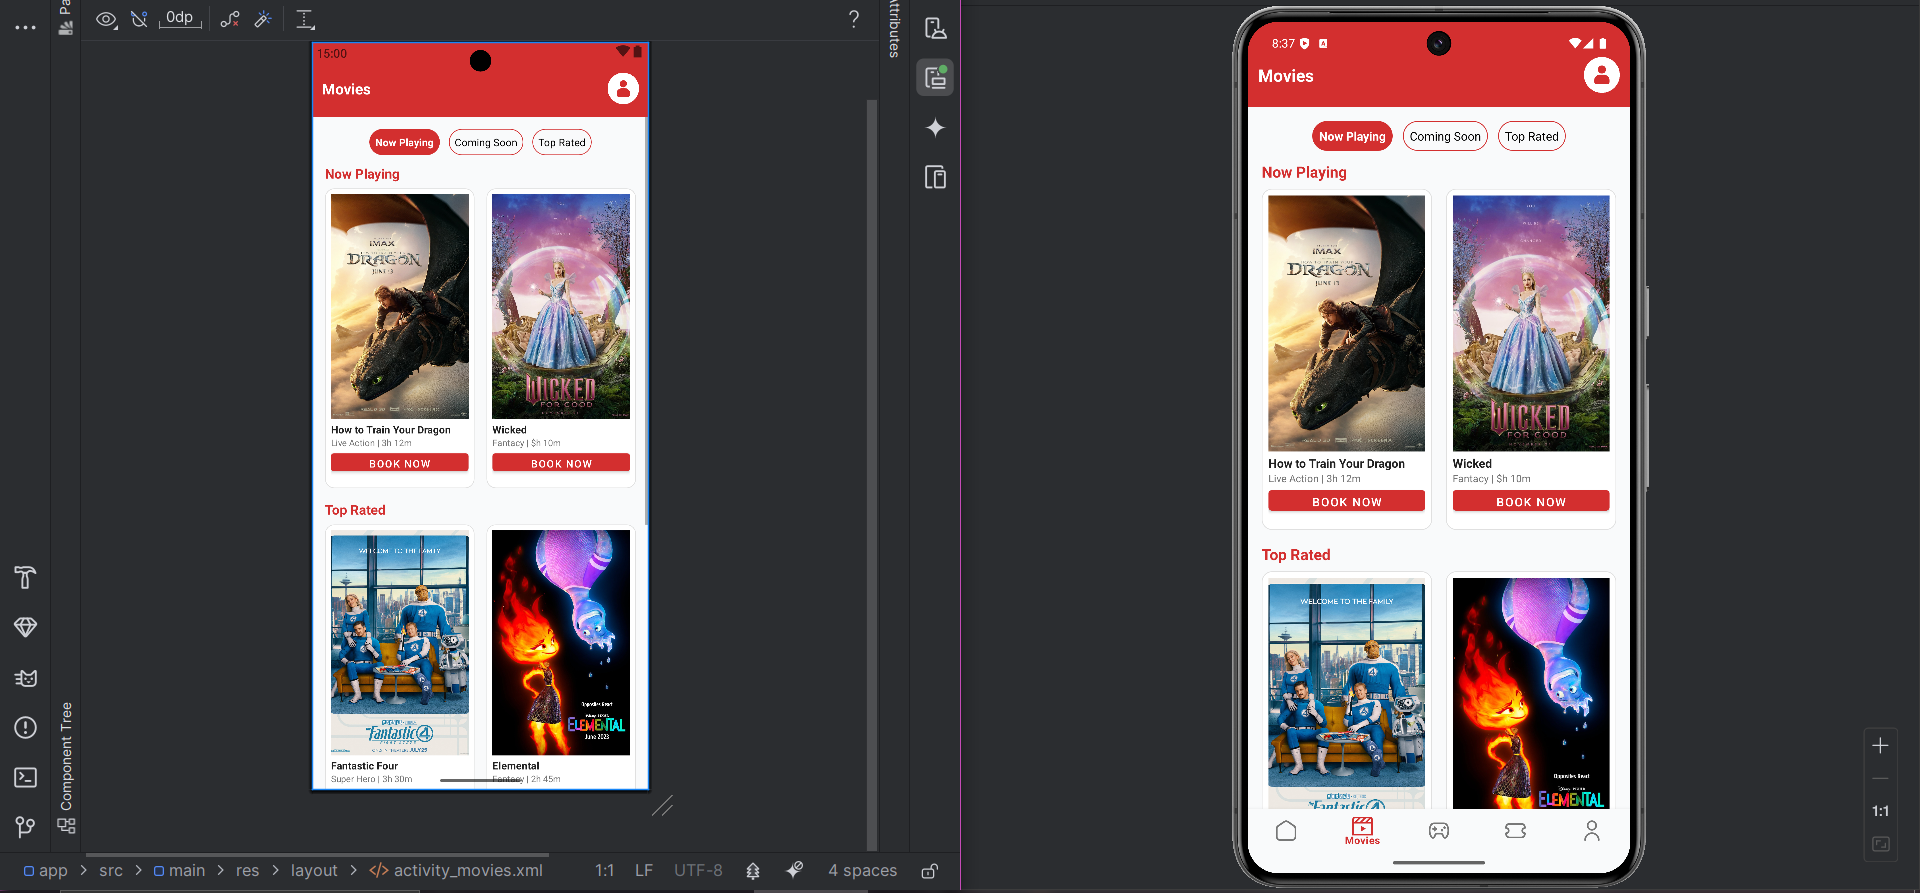
Task: Tap the ticket icon in emulator bottom navigation
Action: [1515, 831]
